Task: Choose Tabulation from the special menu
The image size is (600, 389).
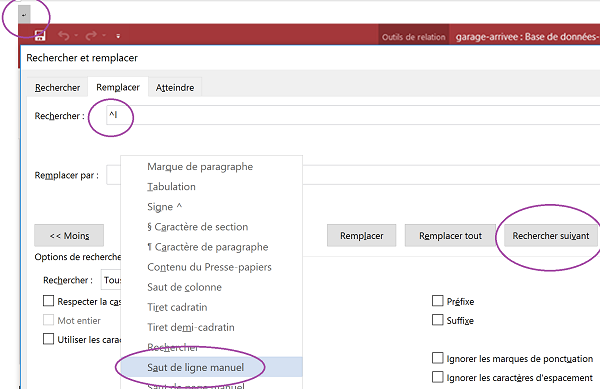Action: (212, 187)
